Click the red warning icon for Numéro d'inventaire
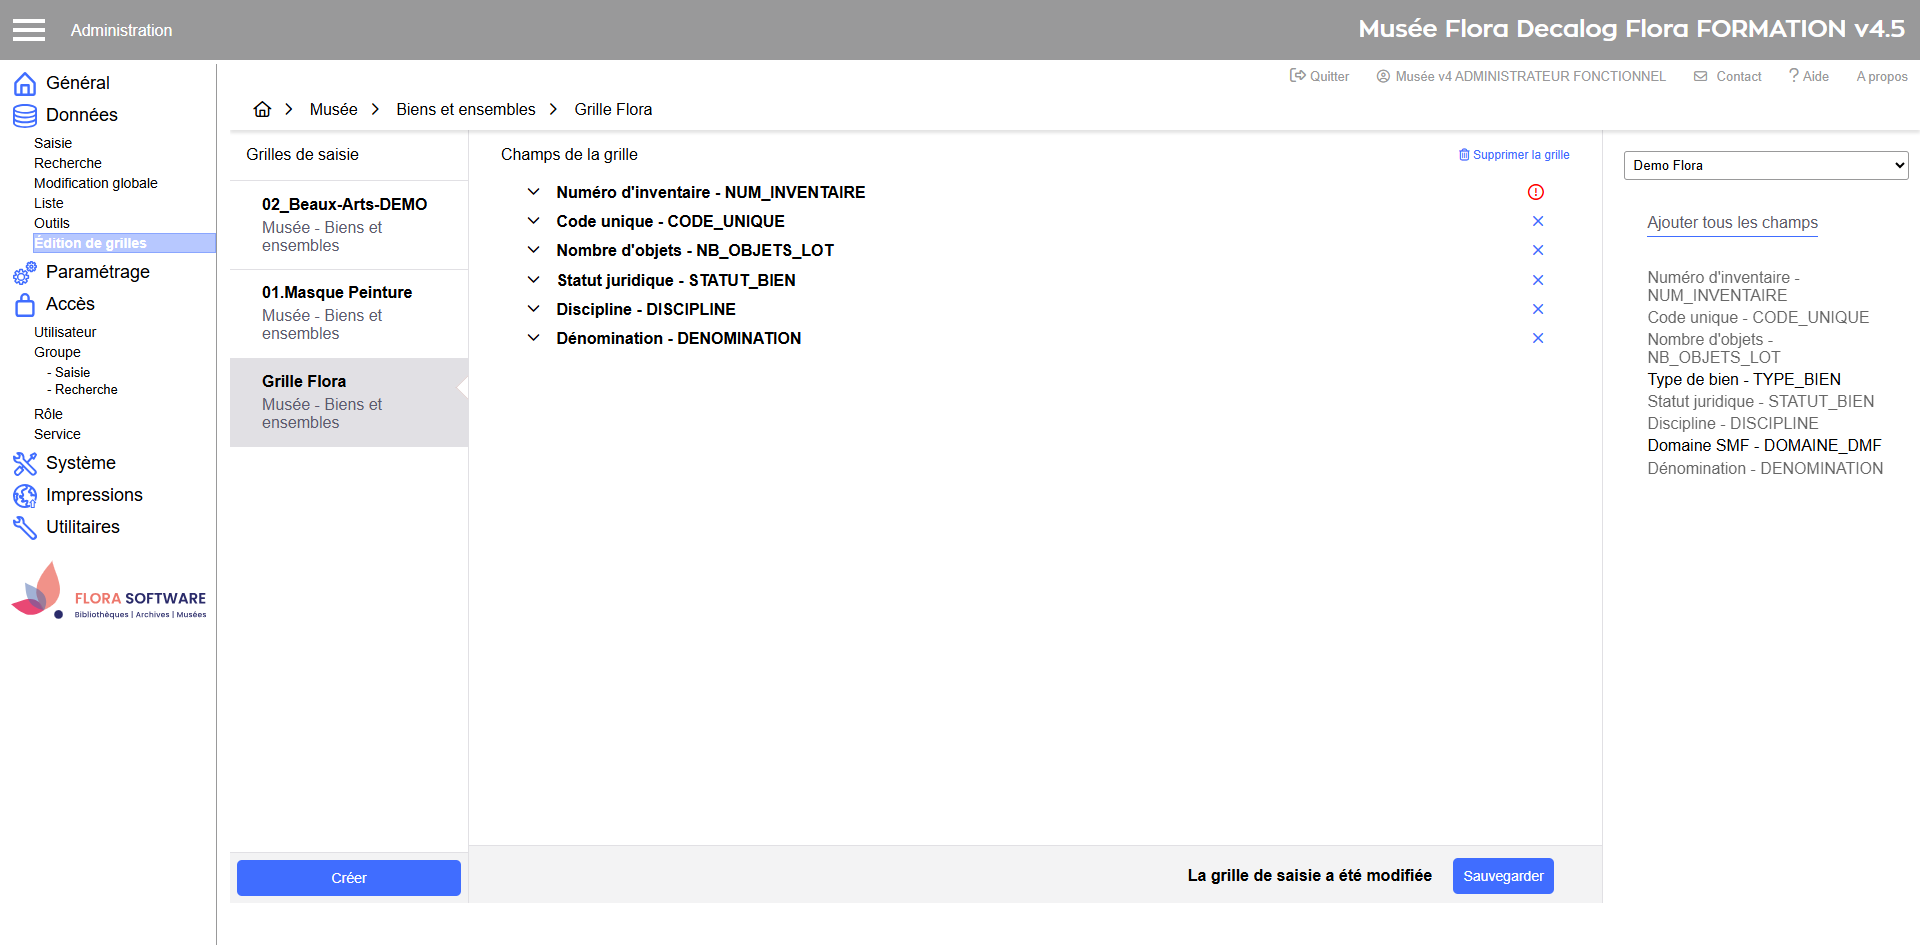The image size is (1920, 945). (x=1536, y=192)
